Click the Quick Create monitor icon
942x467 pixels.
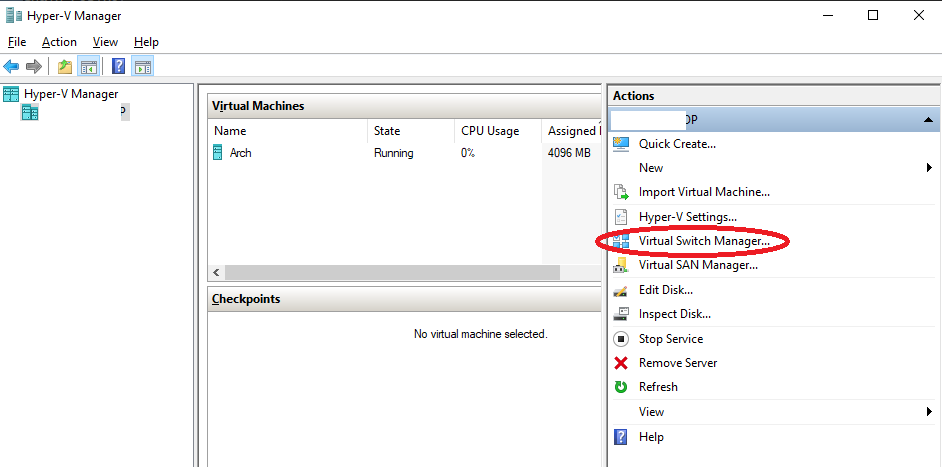coord(621,144)
